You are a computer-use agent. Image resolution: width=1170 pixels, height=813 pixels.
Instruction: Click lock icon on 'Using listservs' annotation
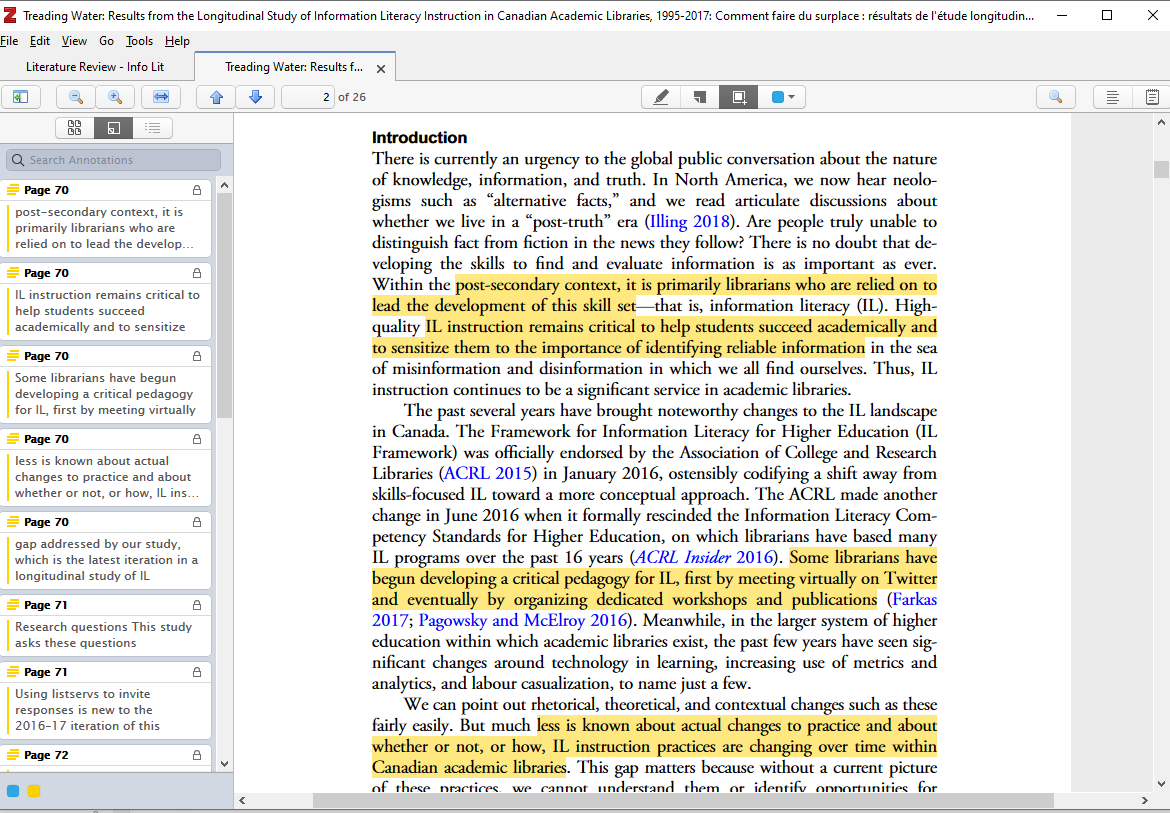coord(197,672)
